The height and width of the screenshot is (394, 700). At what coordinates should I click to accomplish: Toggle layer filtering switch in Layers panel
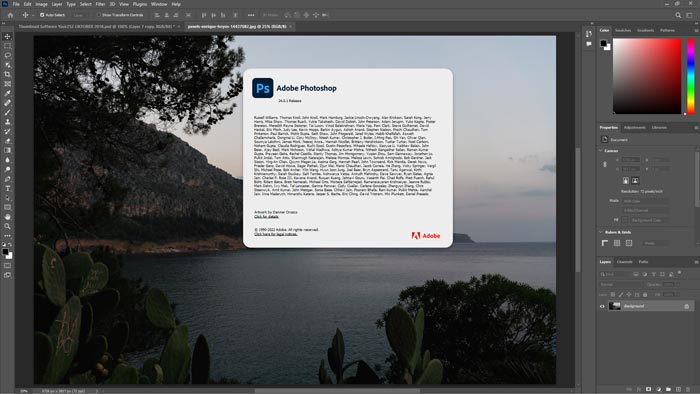pos(679,272)
